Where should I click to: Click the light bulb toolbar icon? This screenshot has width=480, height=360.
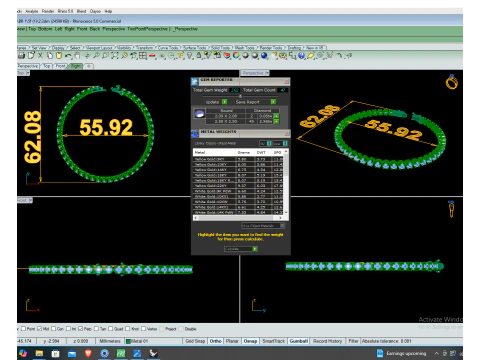(x=190, y=56)
